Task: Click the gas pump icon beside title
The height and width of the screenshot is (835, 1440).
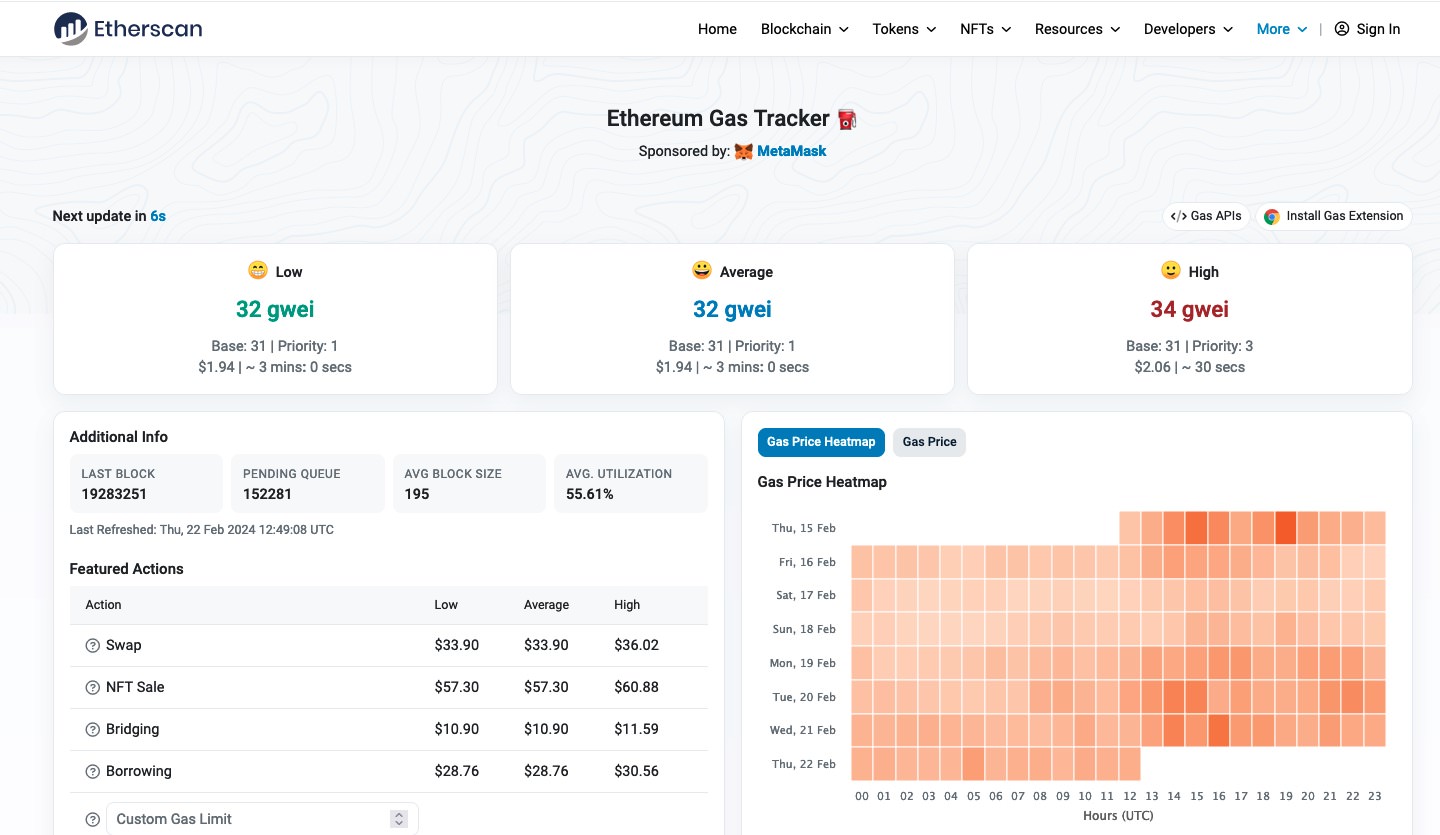Action: 847,119
